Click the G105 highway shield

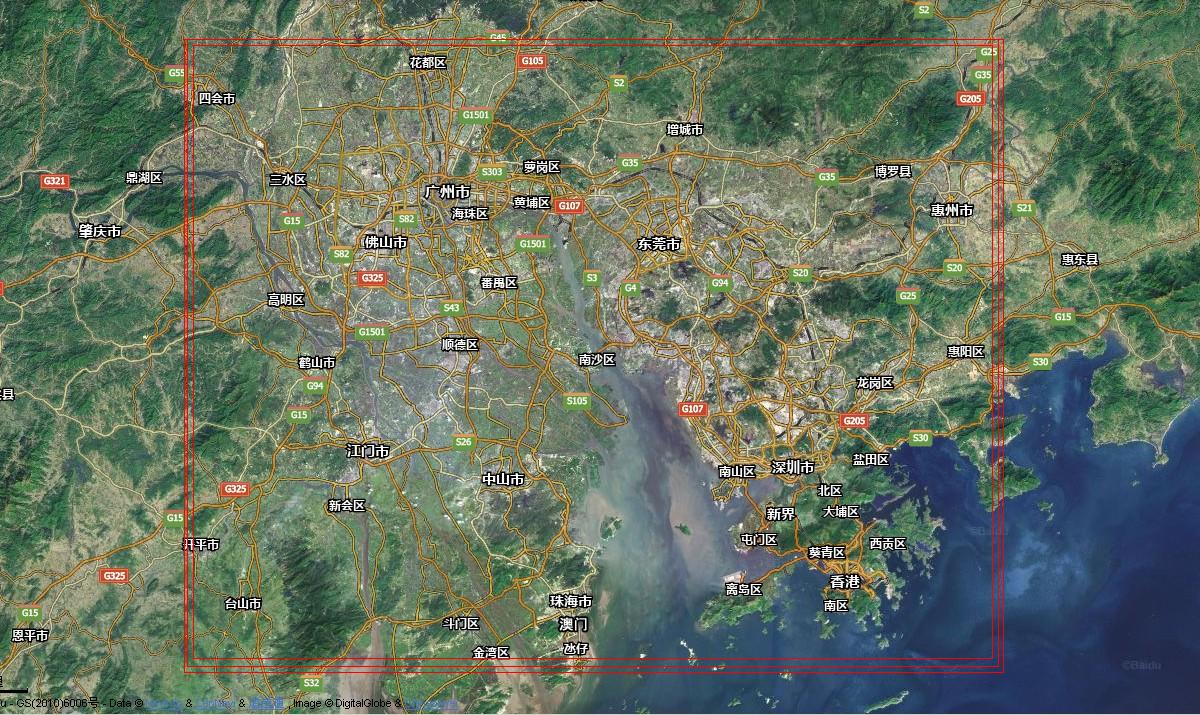point(533,61)
